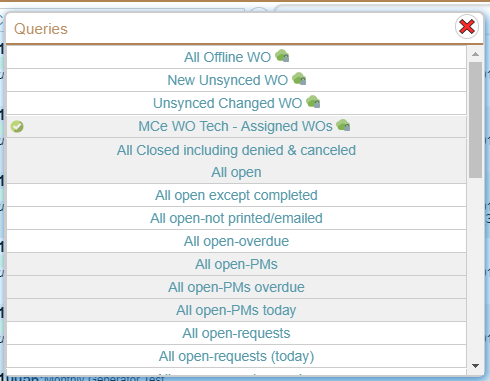Click the scrollbar up arrow in Queries list
Image resolution: width=490 pixels, height=381 pixels.
pos(476,54)
